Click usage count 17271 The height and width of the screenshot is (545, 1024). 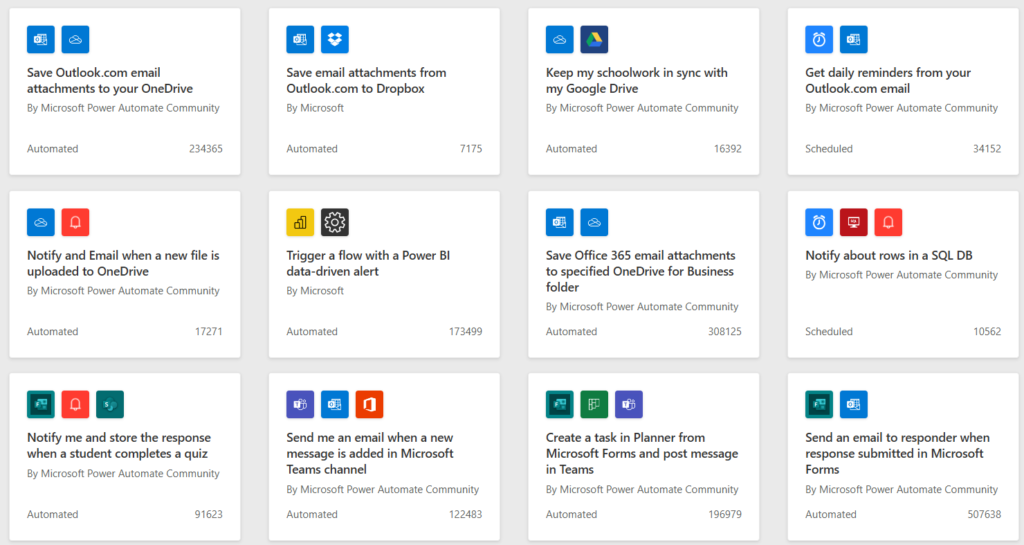click(209, 332)
